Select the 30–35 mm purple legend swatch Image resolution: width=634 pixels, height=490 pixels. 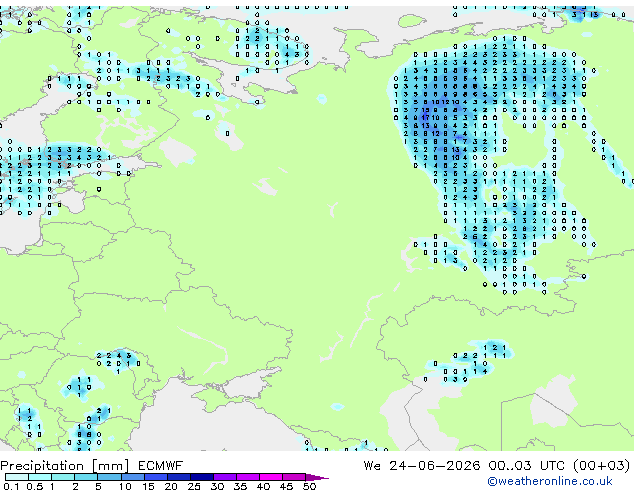point(224,477)
